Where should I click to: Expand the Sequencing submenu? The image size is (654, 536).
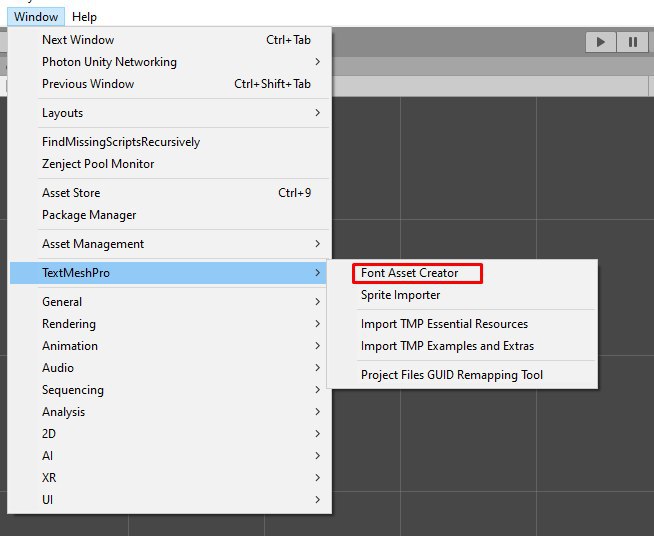point(169,390)
